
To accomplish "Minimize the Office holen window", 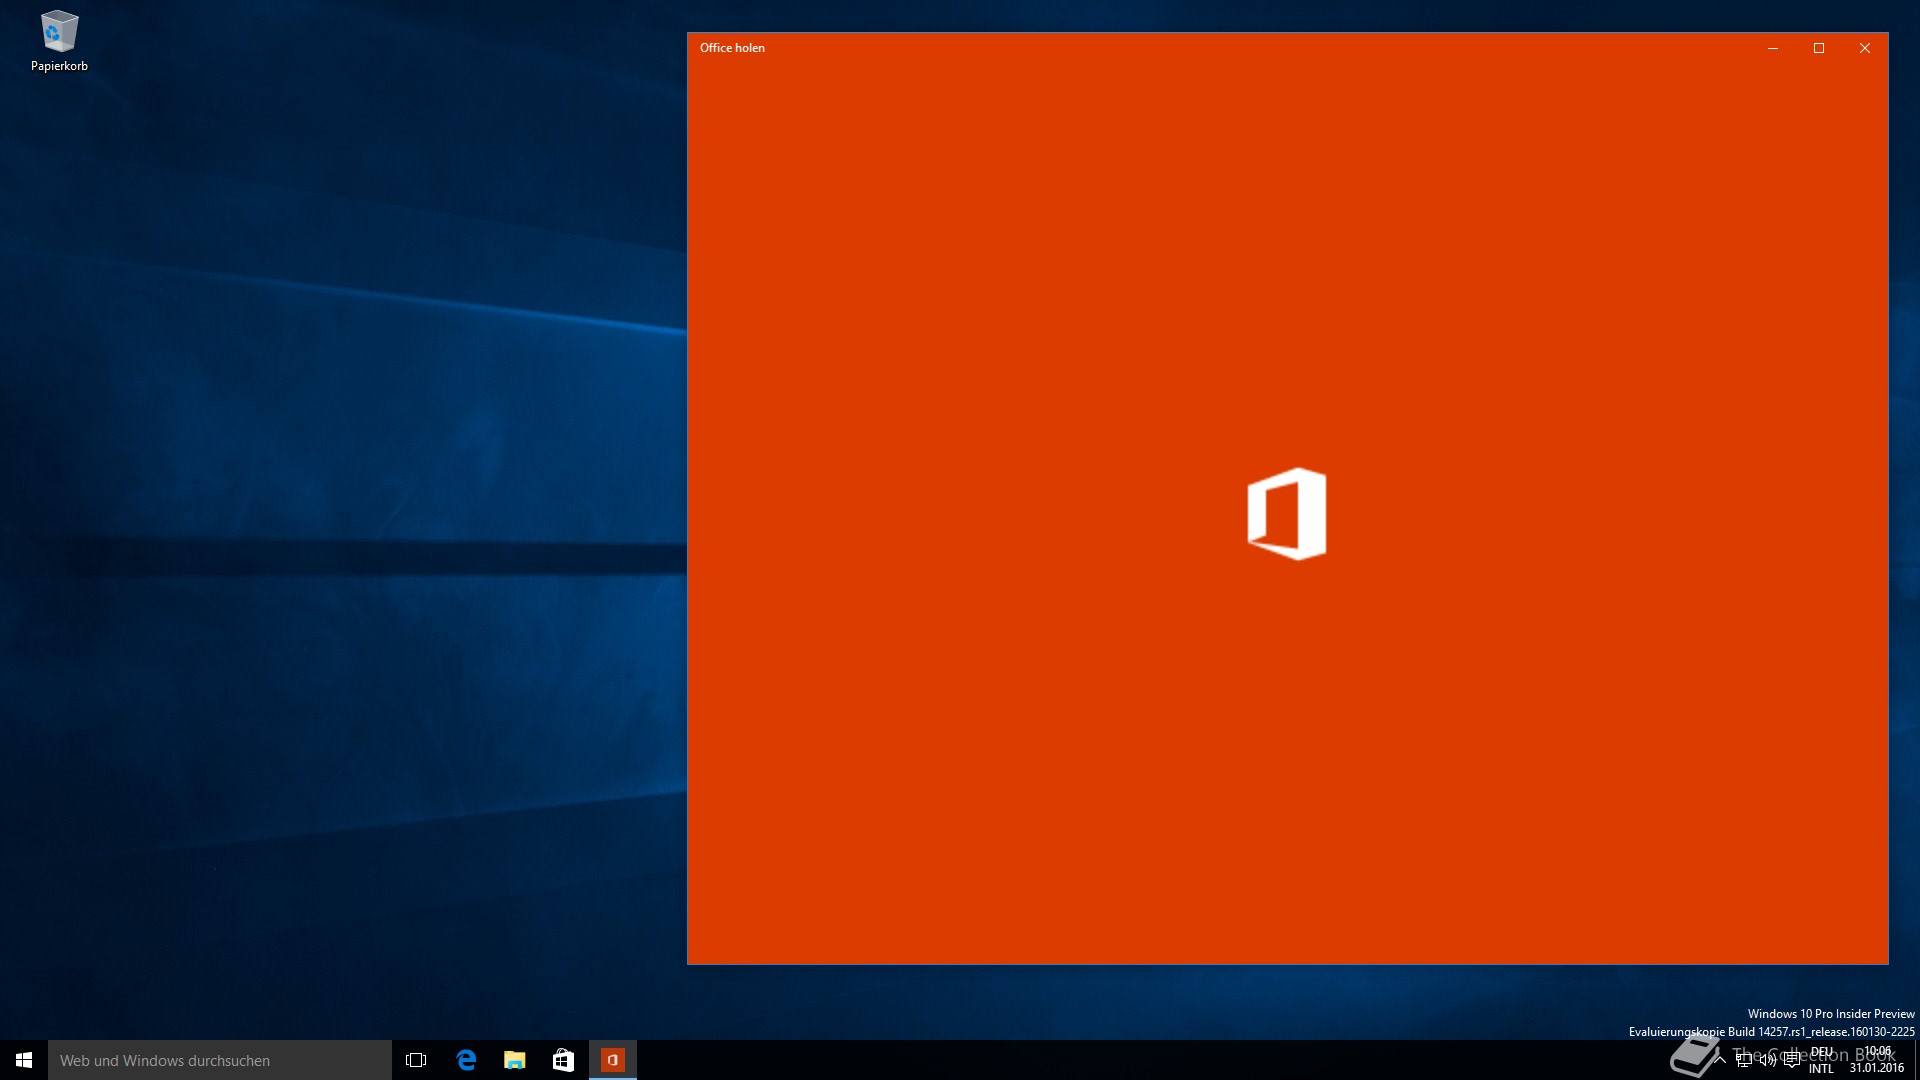I will 1773,48.
